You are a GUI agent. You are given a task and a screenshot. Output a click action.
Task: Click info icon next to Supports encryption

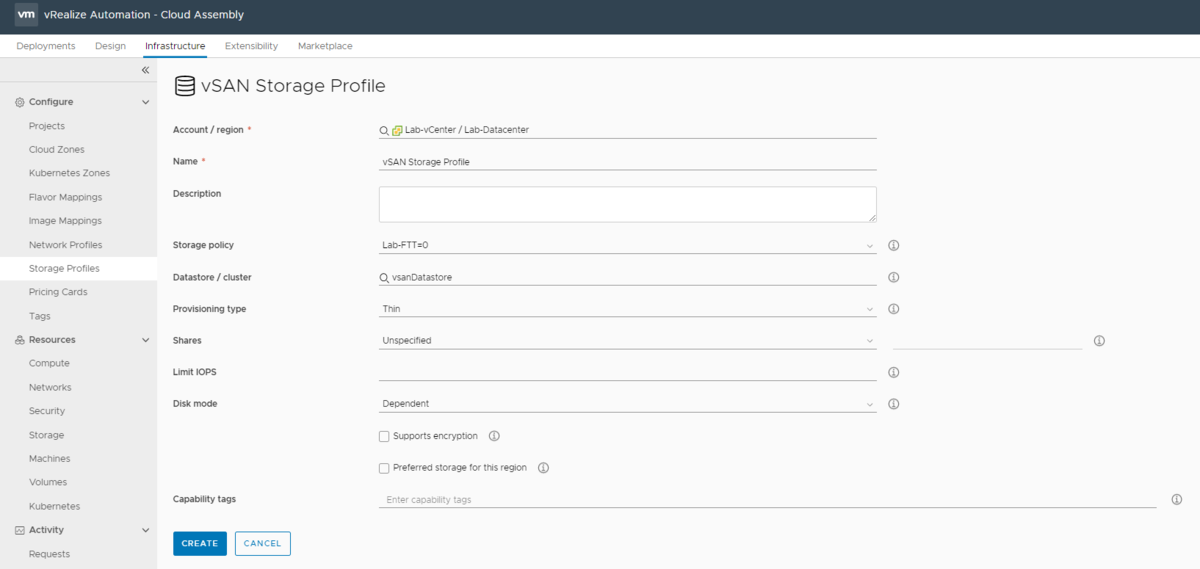pyautogui.click(x=494, y=436)
